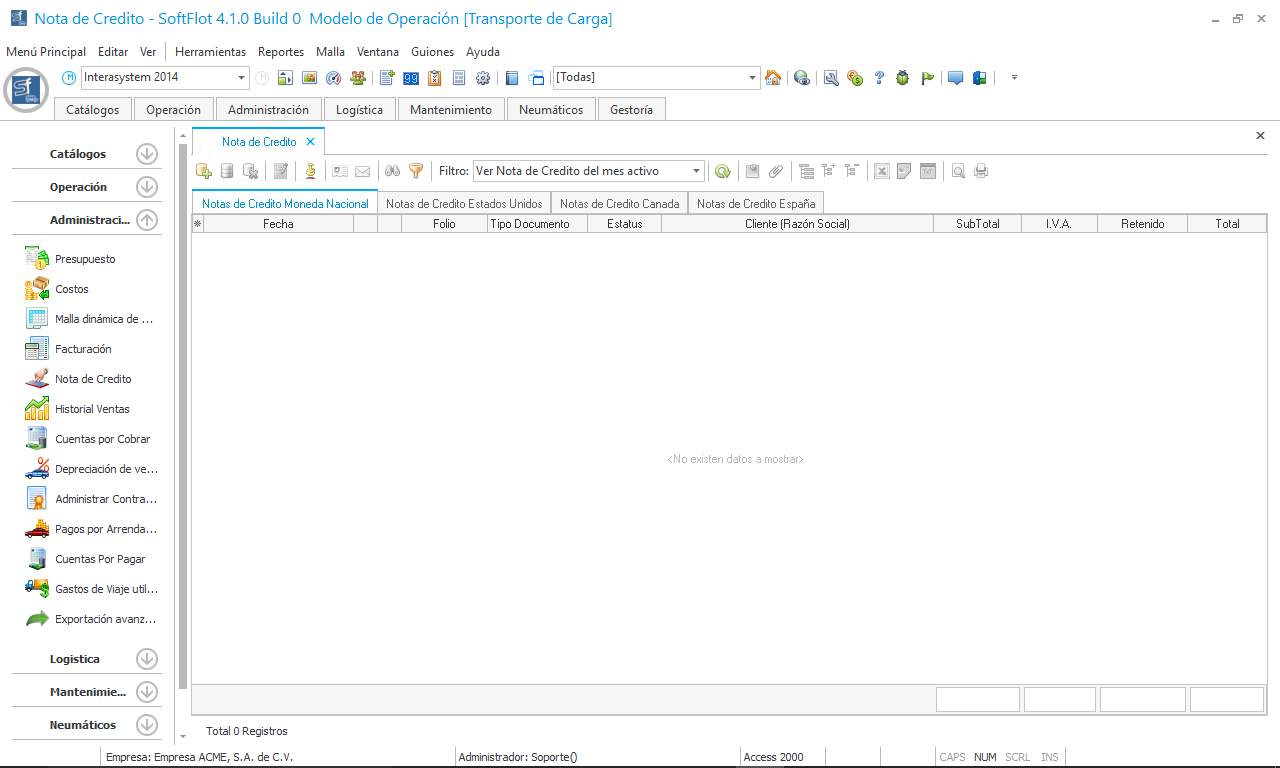Switch to Notas de Credito Estados Unidos tab
1280x768 pixels.
pos(464,204)
